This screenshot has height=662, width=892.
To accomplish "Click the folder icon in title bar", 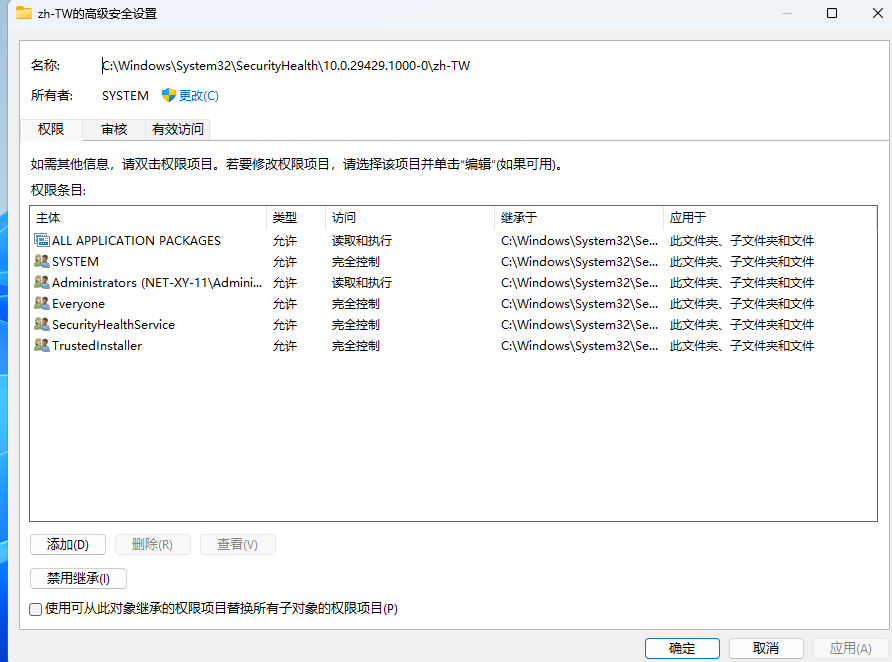I will (23, 14).
